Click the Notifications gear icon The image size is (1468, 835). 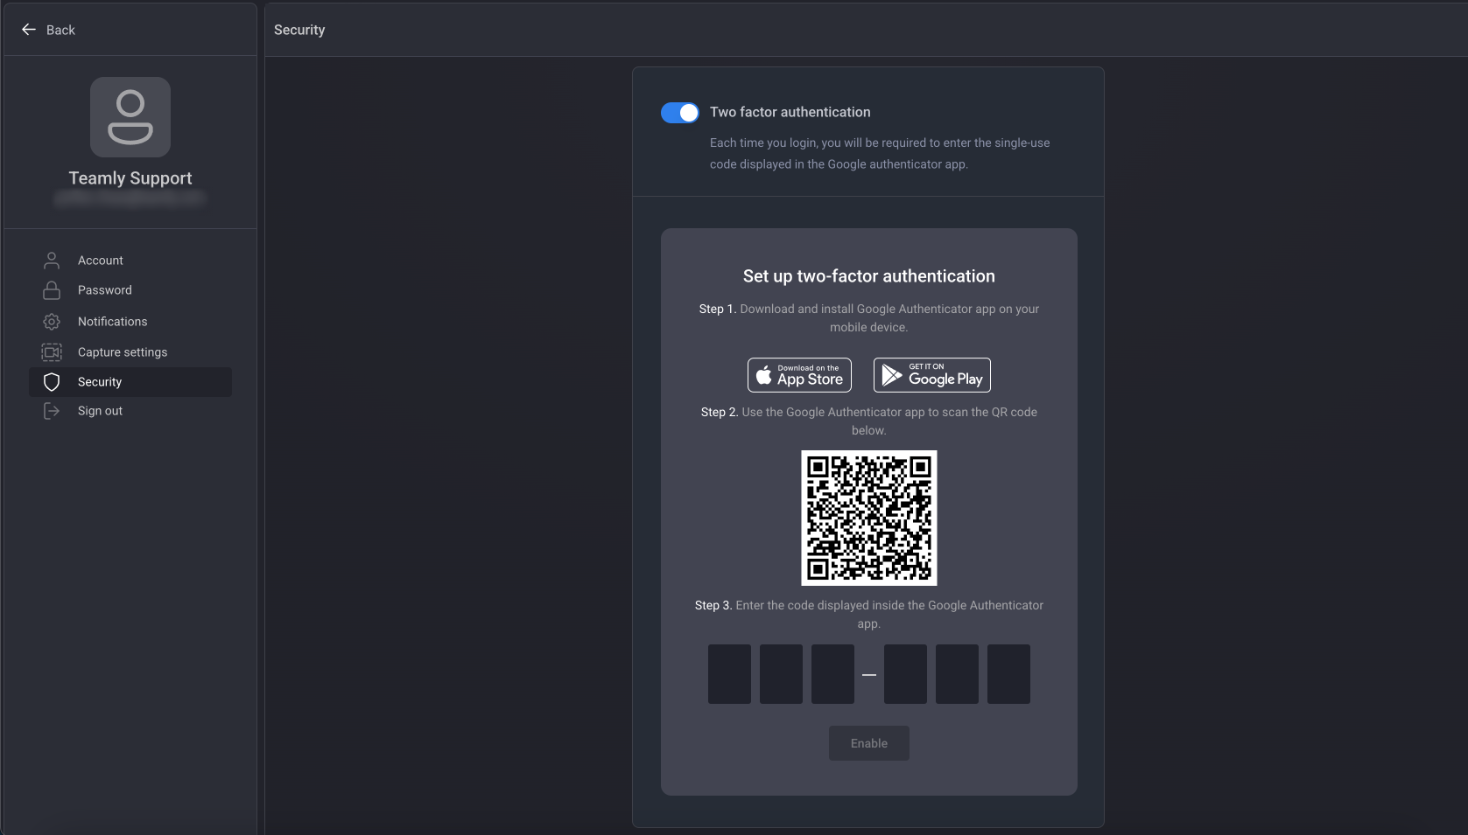pos(52,321)
